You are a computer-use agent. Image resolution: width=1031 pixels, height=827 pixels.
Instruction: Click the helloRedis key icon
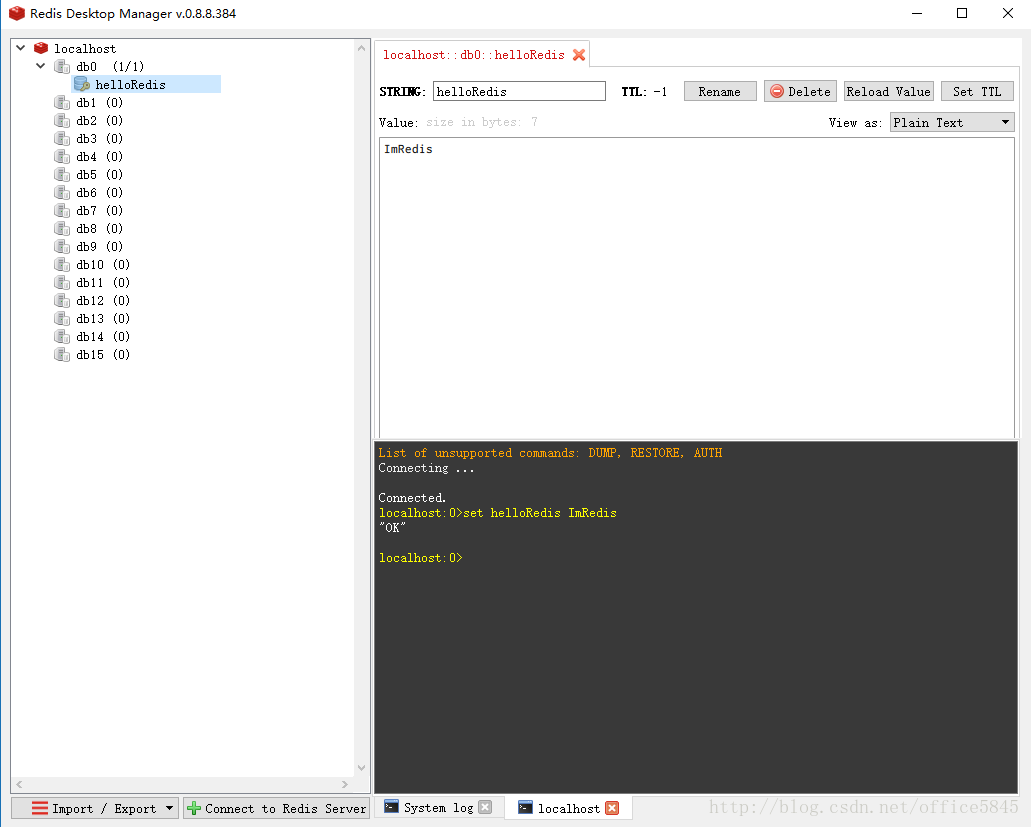(x=82, y=84)
